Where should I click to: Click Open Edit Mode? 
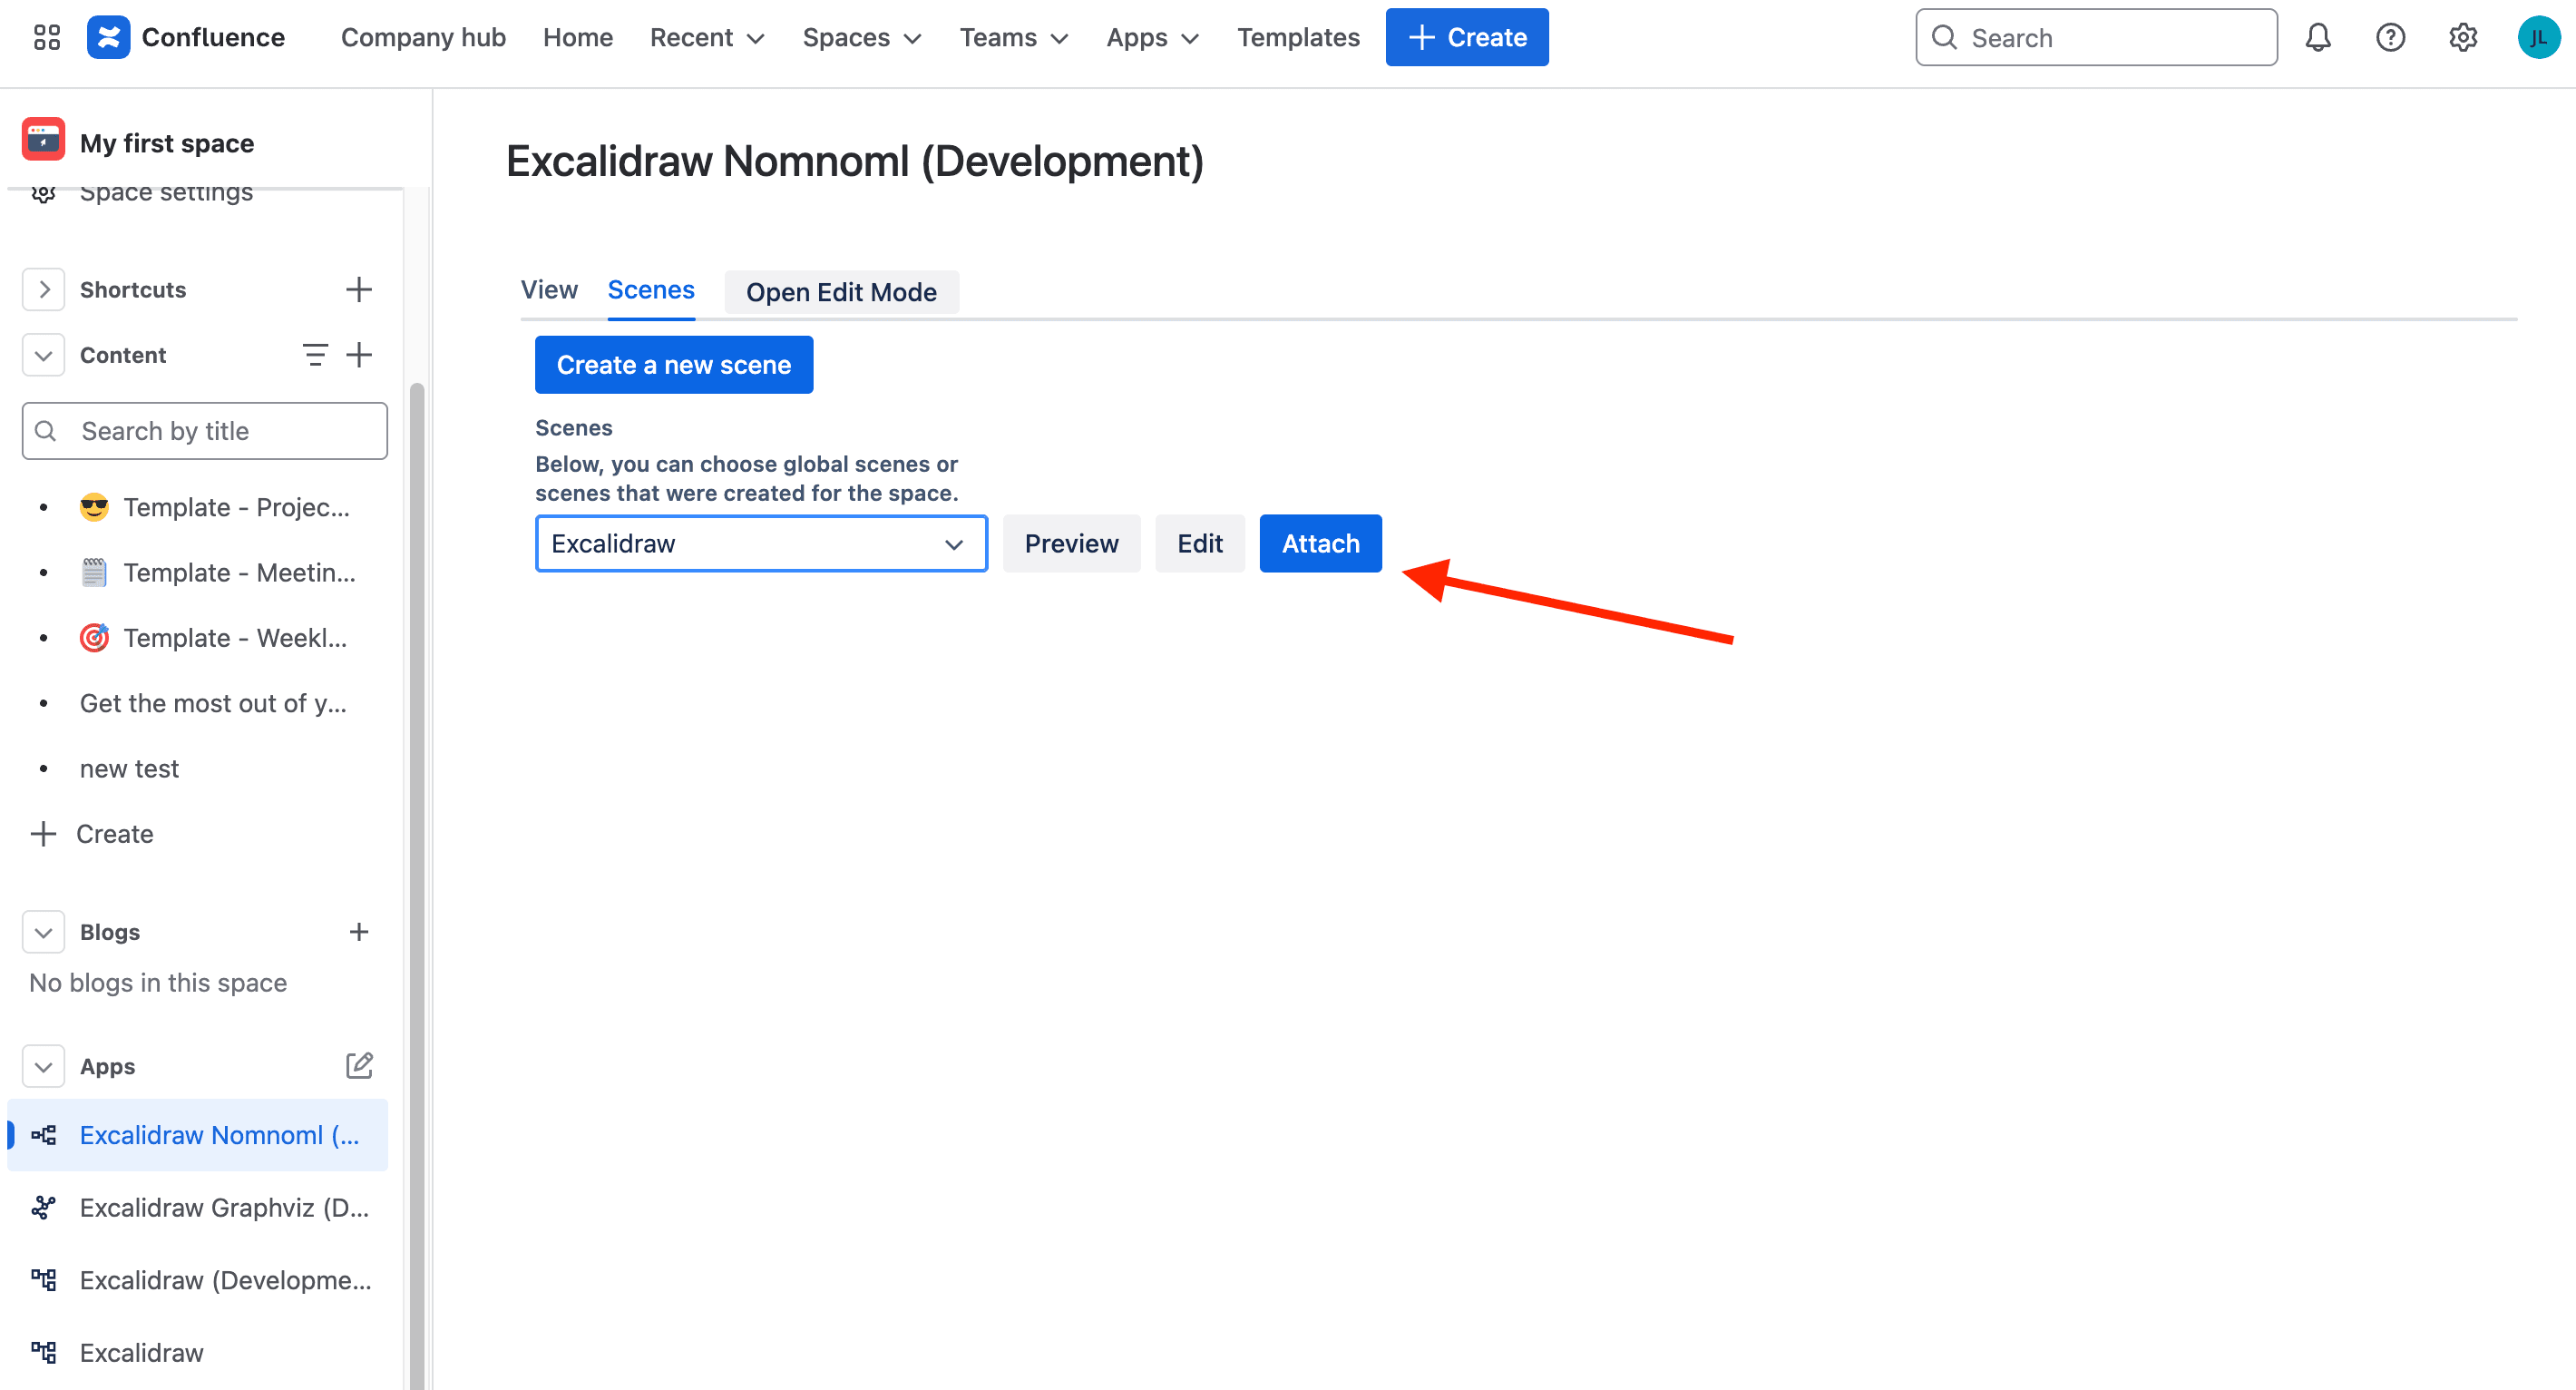coord(841,291)
